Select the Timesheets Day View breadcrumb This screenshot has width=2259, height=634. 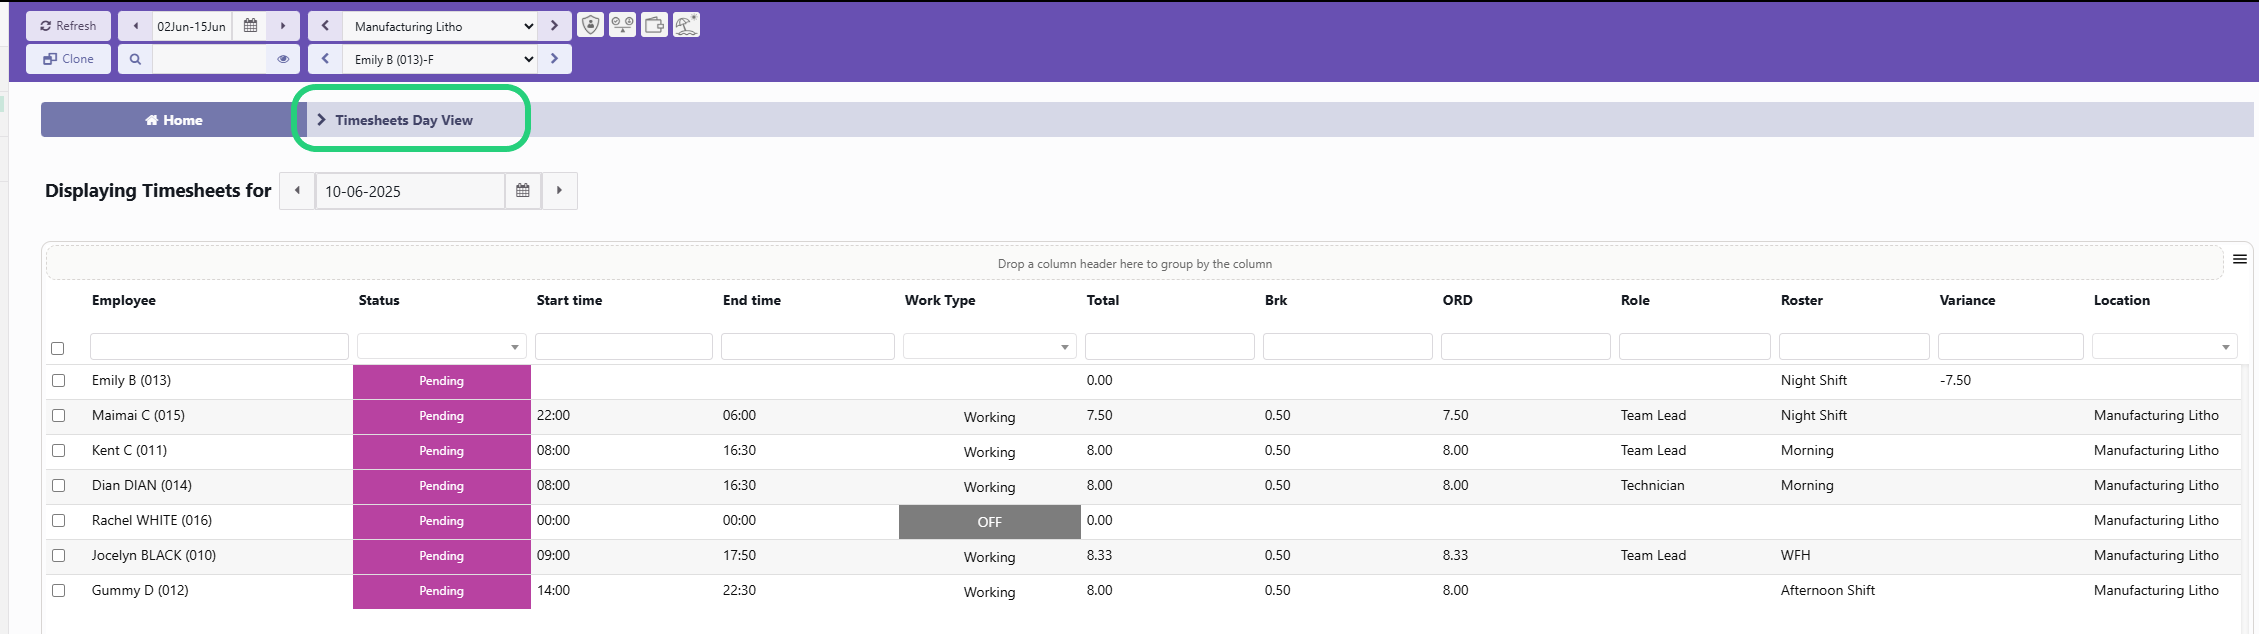click(404, 120)
